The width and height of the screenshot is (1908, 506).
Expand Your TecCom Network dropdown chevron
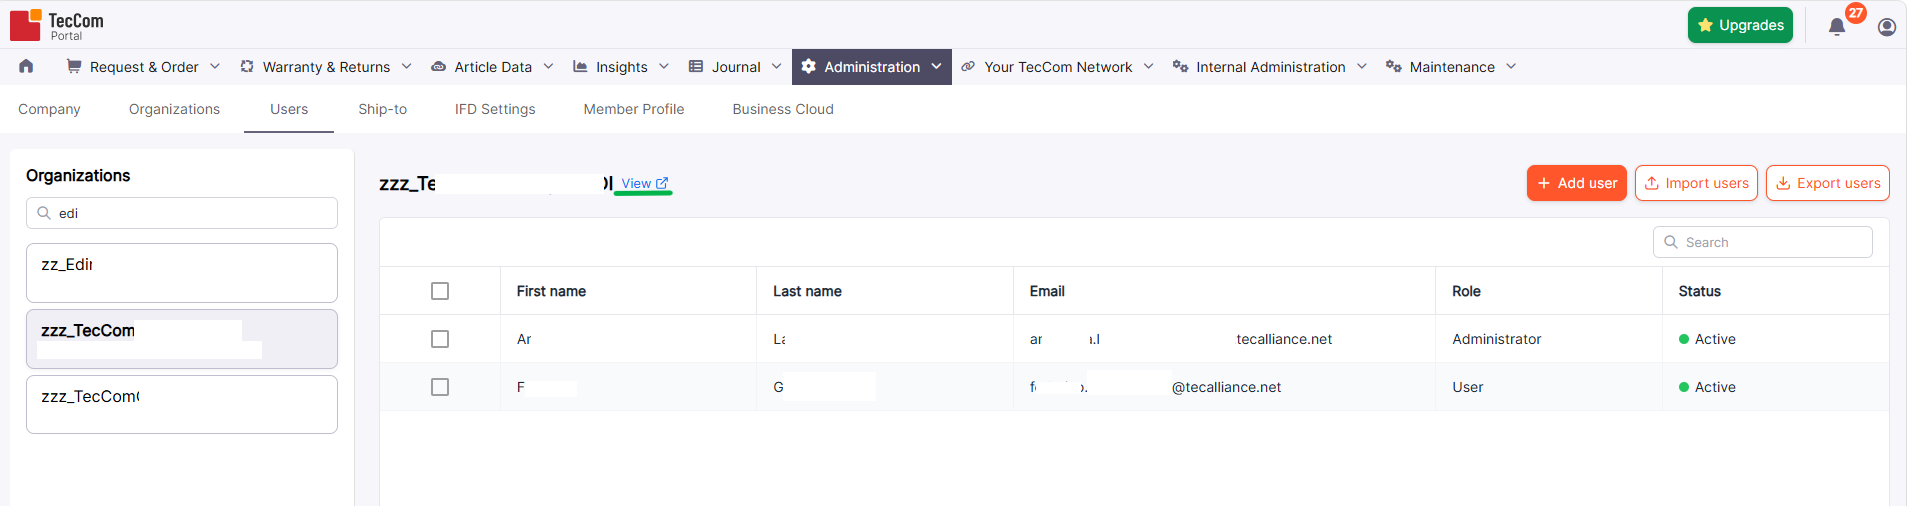point(1149,66)
